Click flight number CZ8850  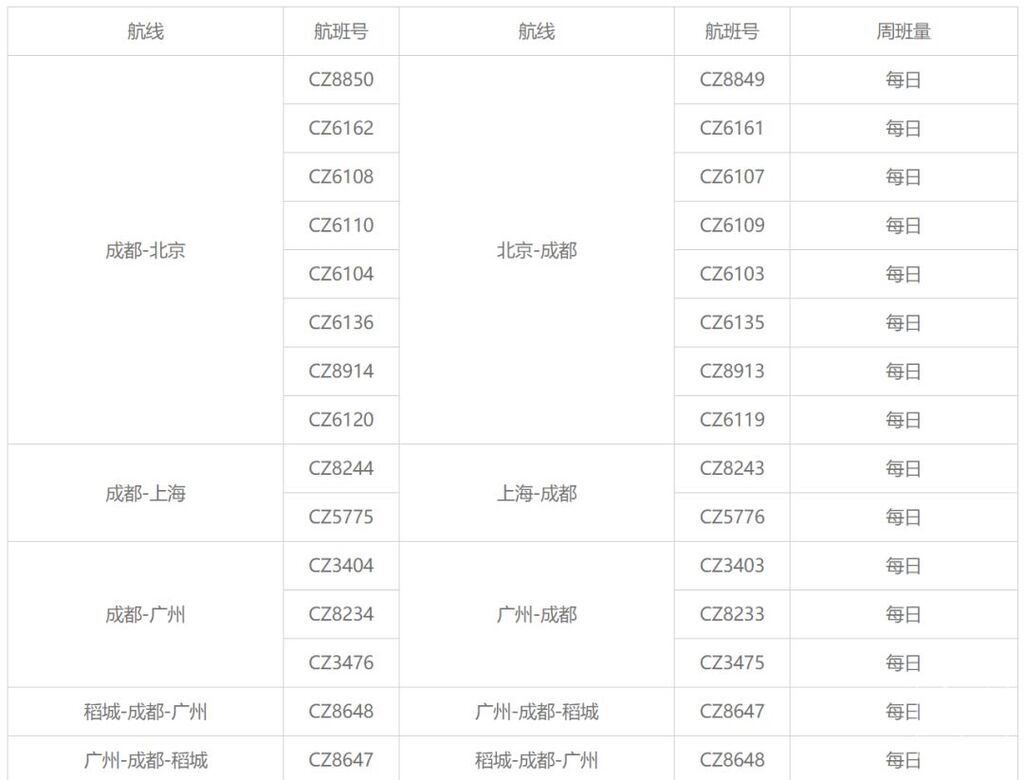pyautogui.click(x=341, y=80)
